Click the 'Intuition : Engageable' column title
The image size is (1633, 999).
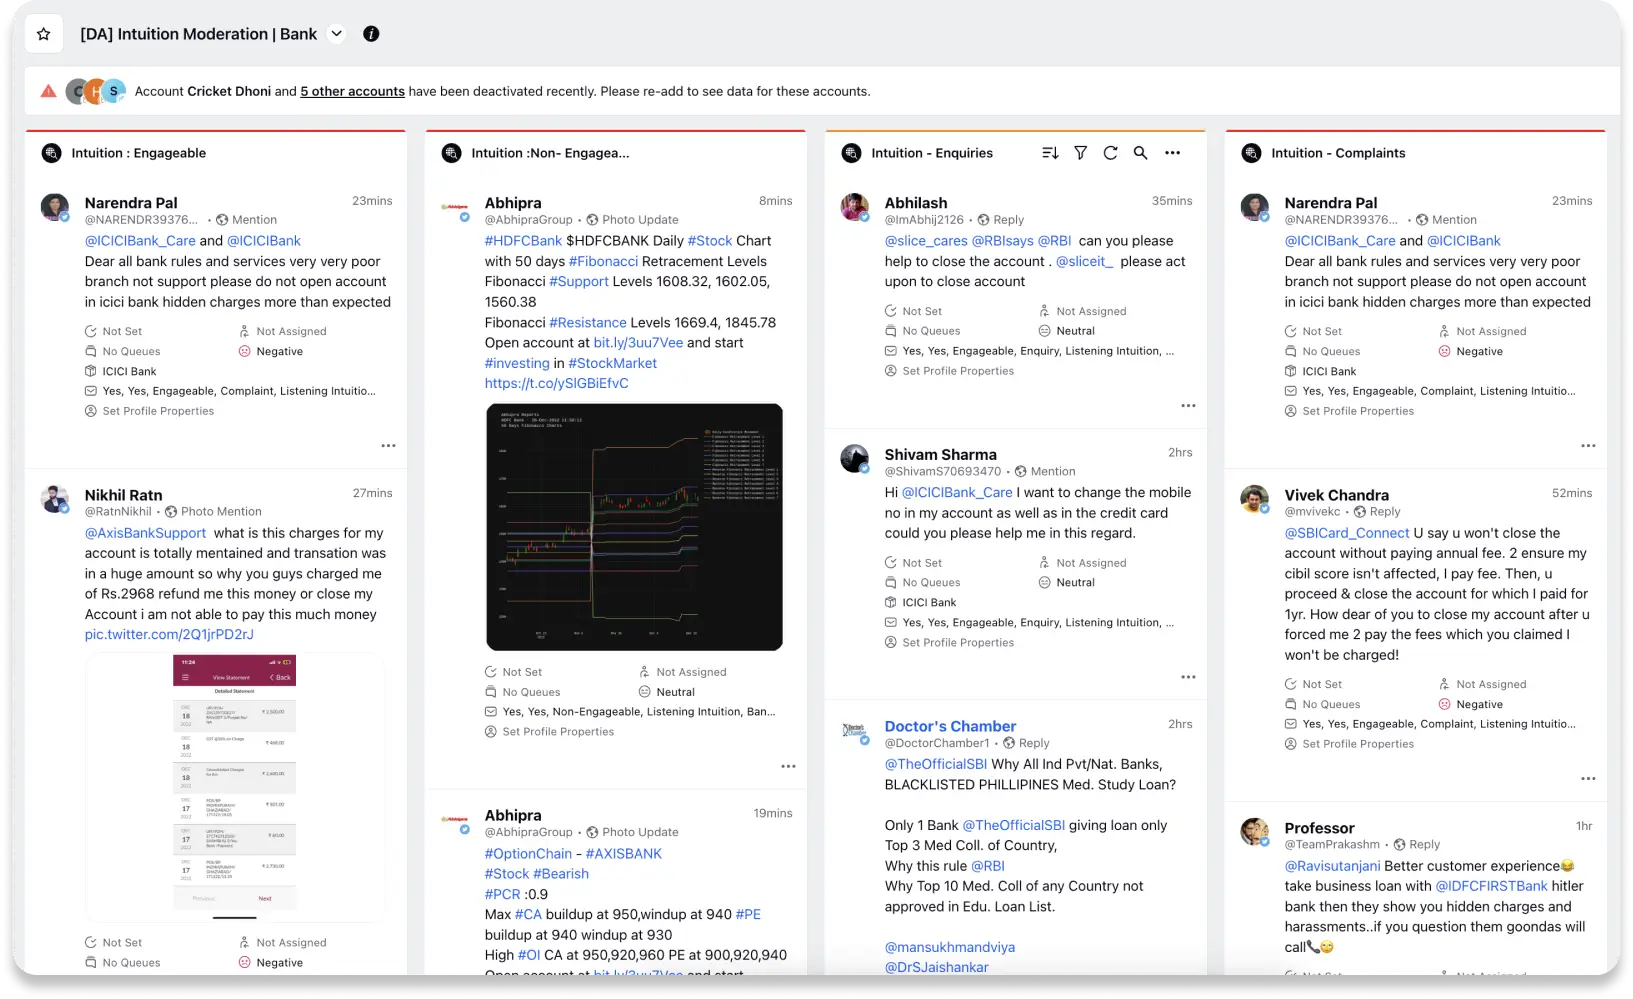[x=139, y=153]
